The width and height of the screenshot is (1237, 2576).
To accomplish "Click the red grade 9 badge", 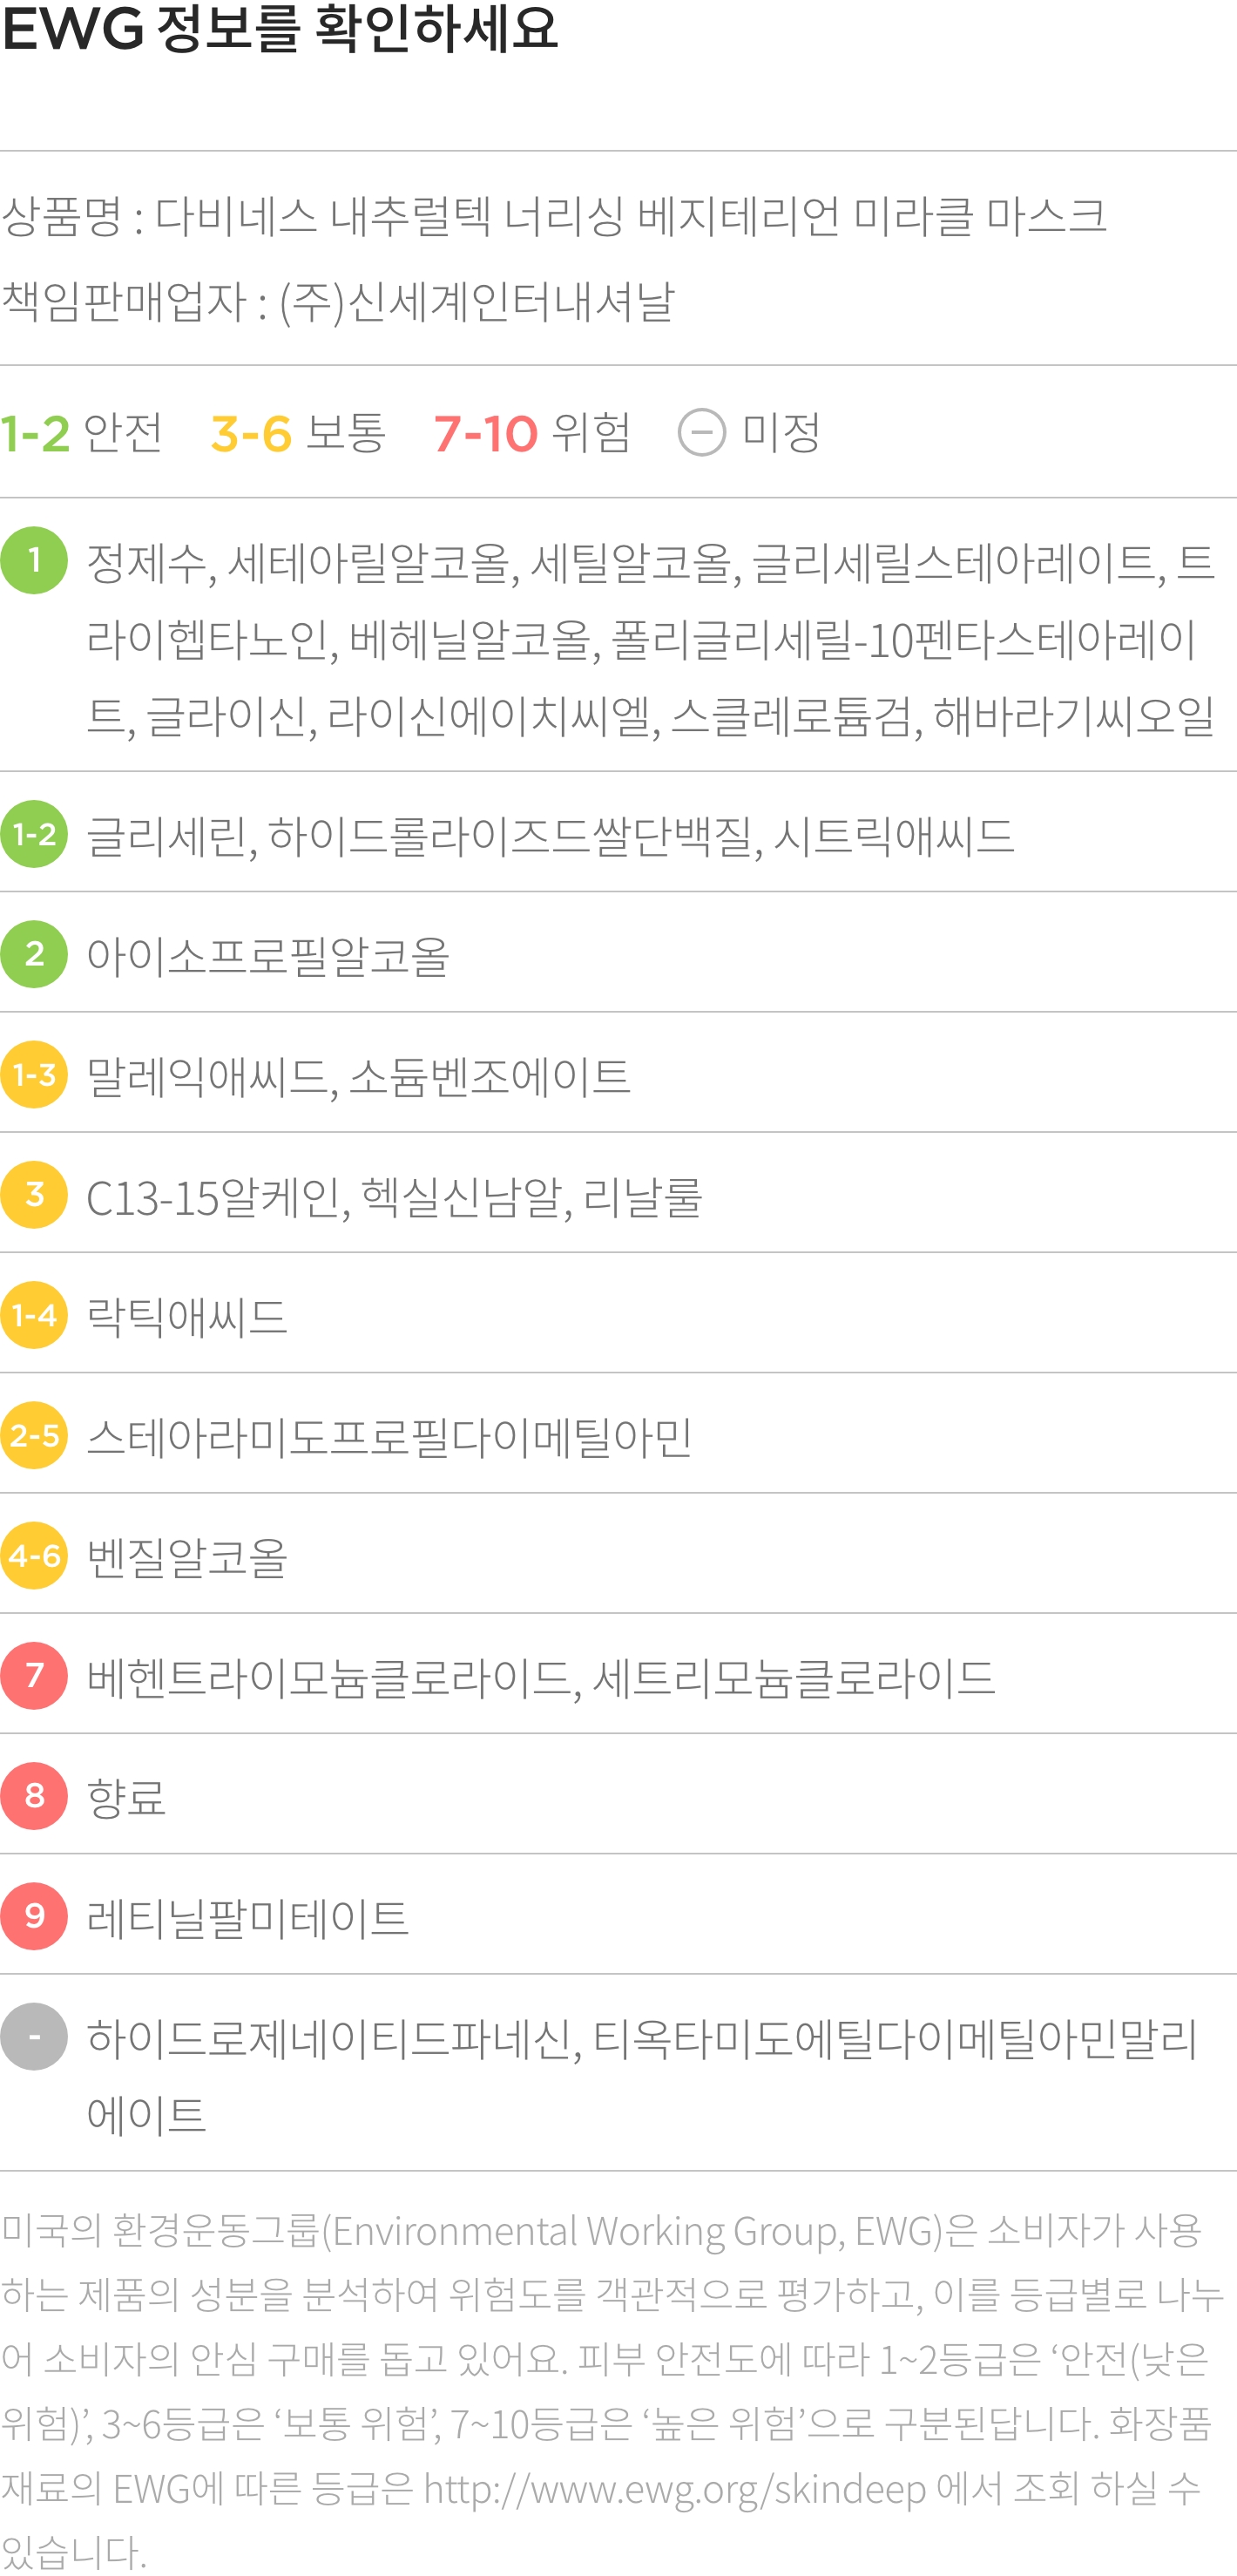I will click(x=34, y=1916).
